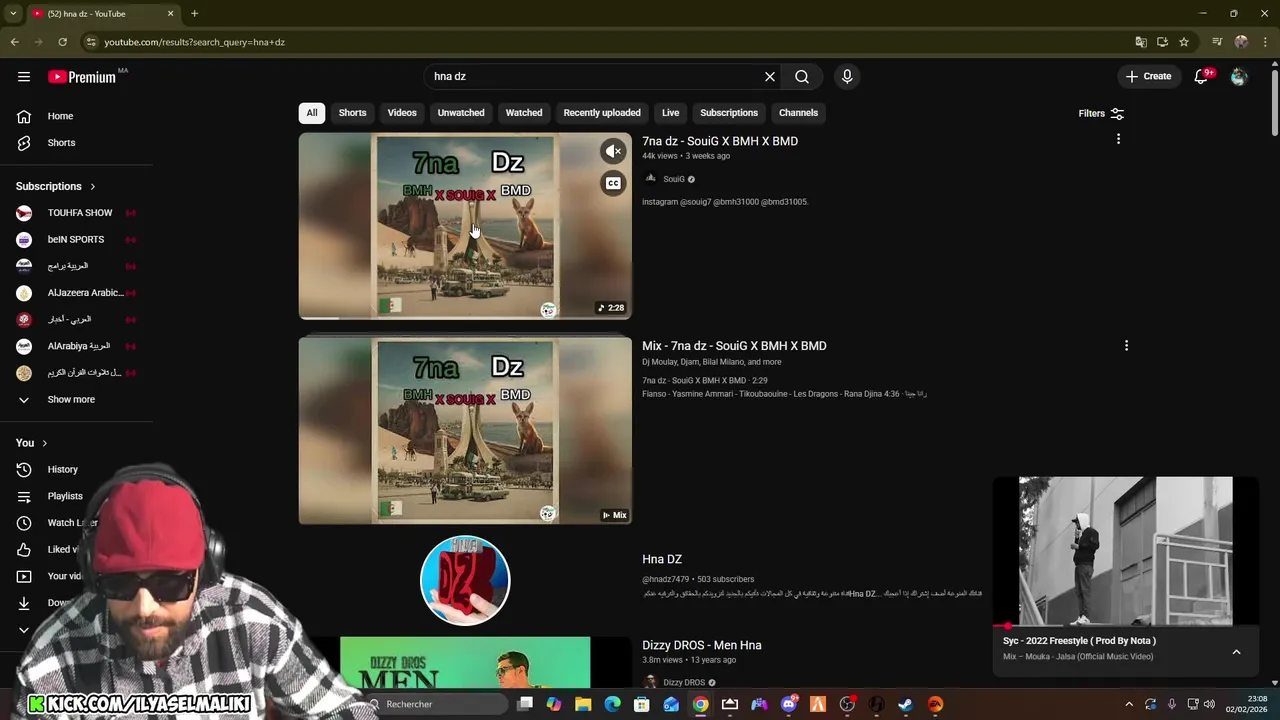
Task: Clear the search box text
Action: tap(769, 76)
